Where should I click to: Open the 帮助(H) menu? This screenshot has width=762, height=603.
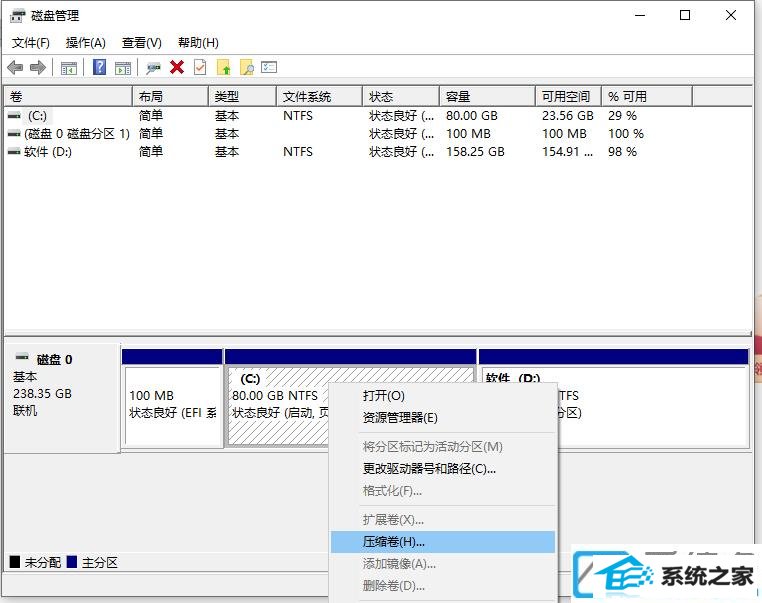click(198, 43)
